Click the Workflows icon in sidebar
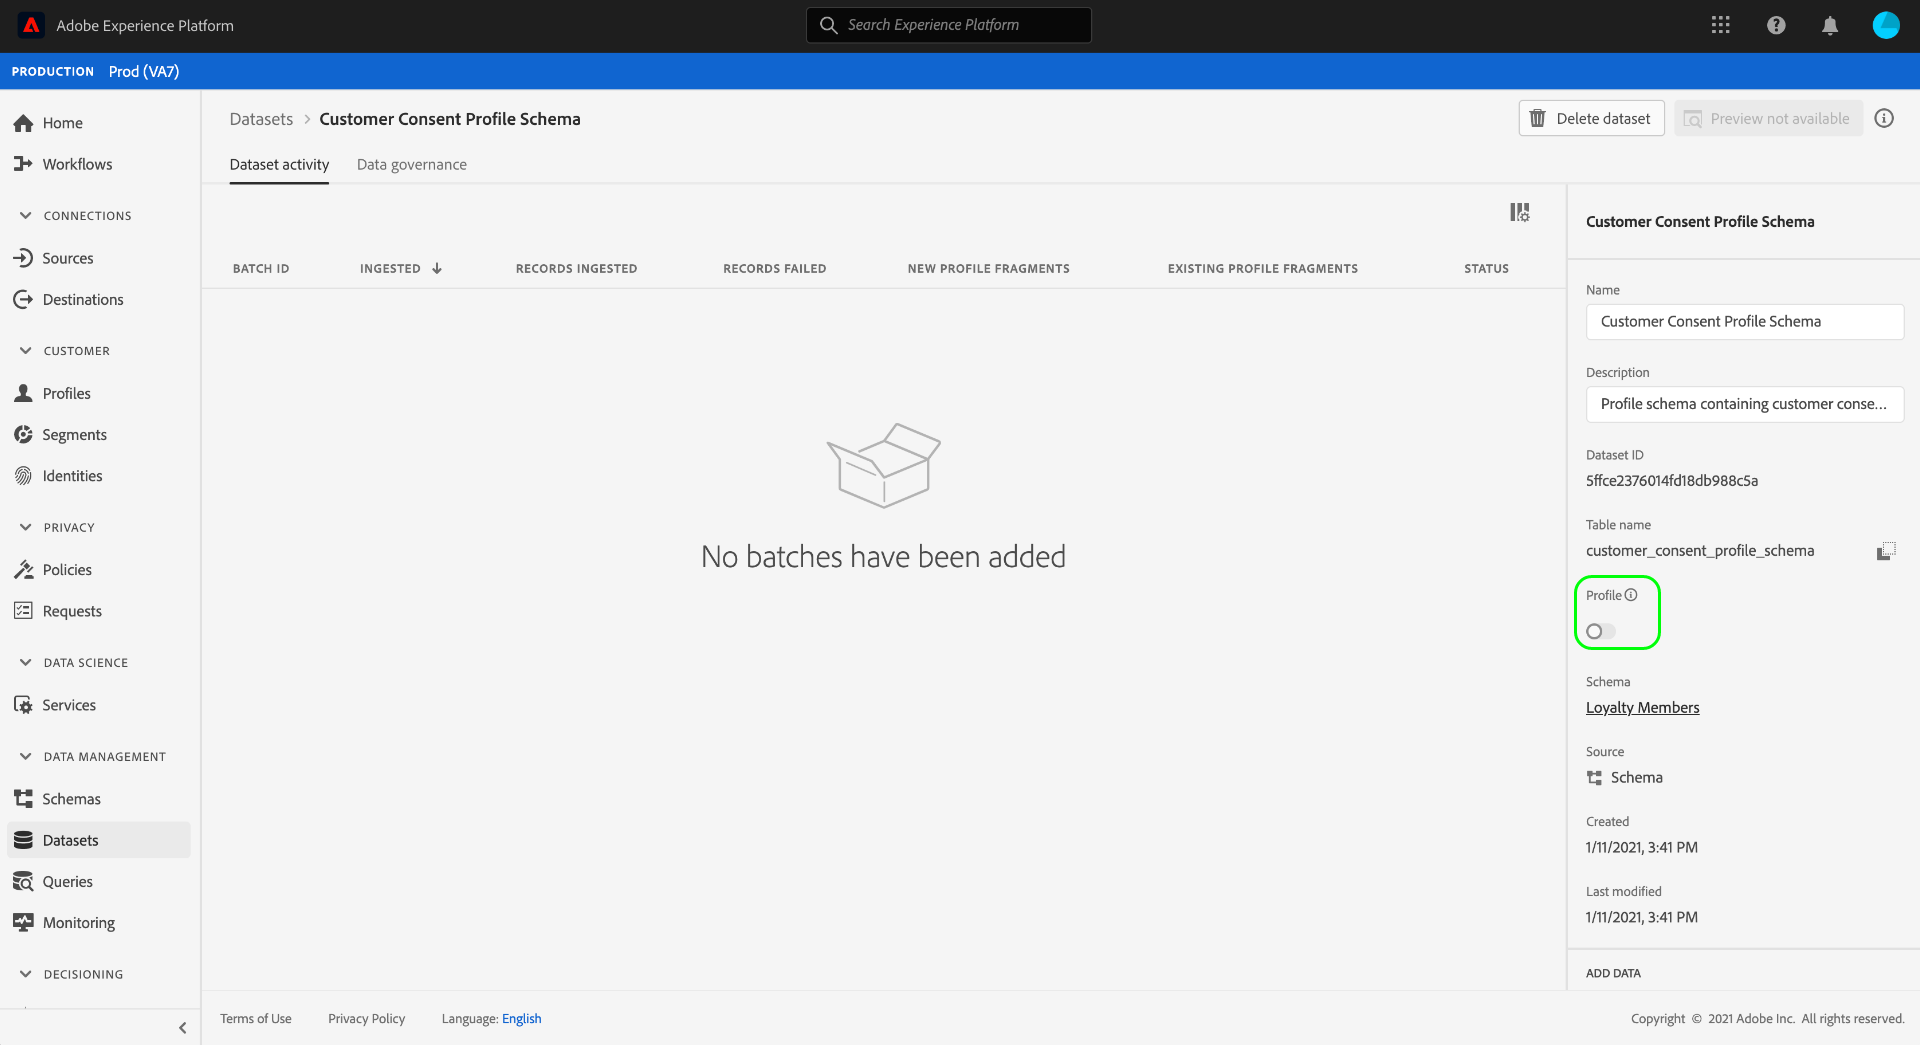Screen dimensions: 1920x1045 24,164
